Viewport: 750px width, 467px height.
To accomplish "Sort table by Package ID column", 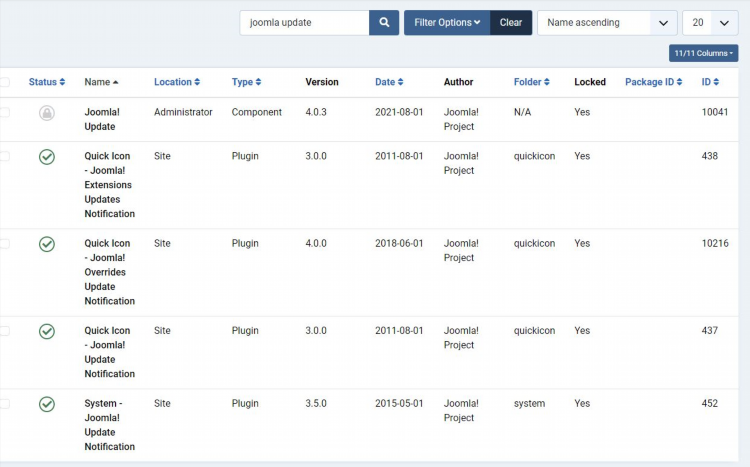I will [x=653, y=82].
